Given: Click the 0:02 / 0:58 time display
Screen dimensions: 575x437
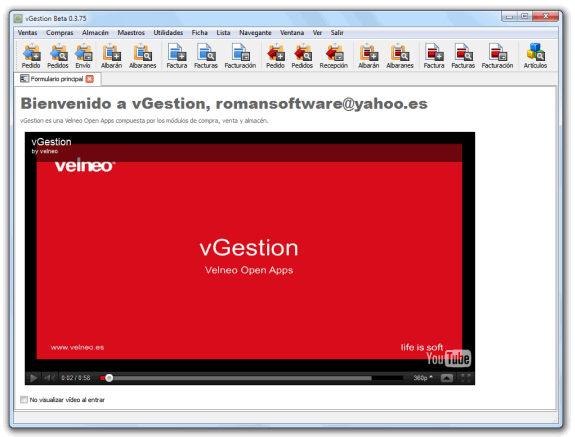Looking at the screenshot, I should pyautogui.click(x=76, y=378).
